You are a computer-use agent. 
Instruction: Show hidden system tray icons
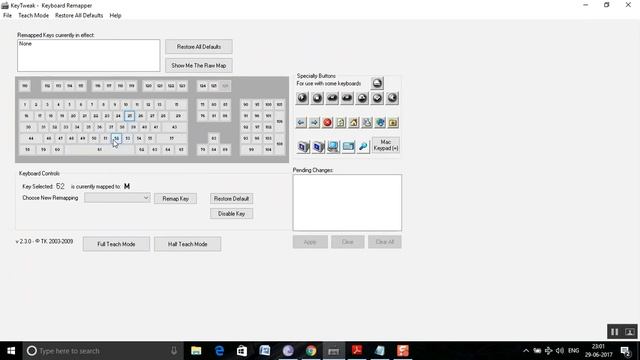point(526,351)
